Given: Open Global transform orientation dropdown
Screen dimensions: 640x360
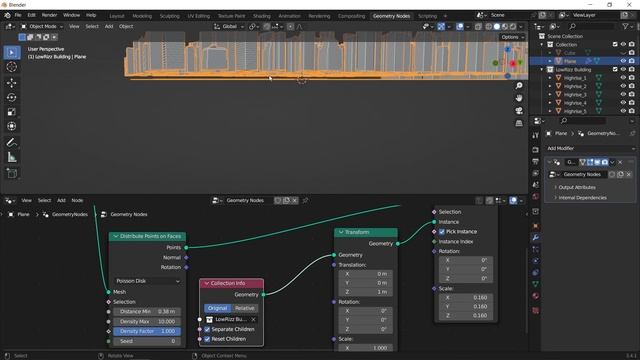Looking at the screenshot, I should coord(229,27).
